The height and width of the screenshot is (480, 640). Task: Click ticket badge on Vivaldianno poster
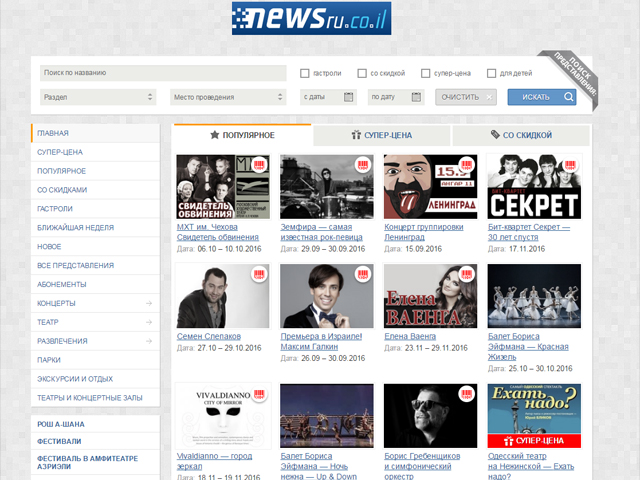click(x=259, y=394)
